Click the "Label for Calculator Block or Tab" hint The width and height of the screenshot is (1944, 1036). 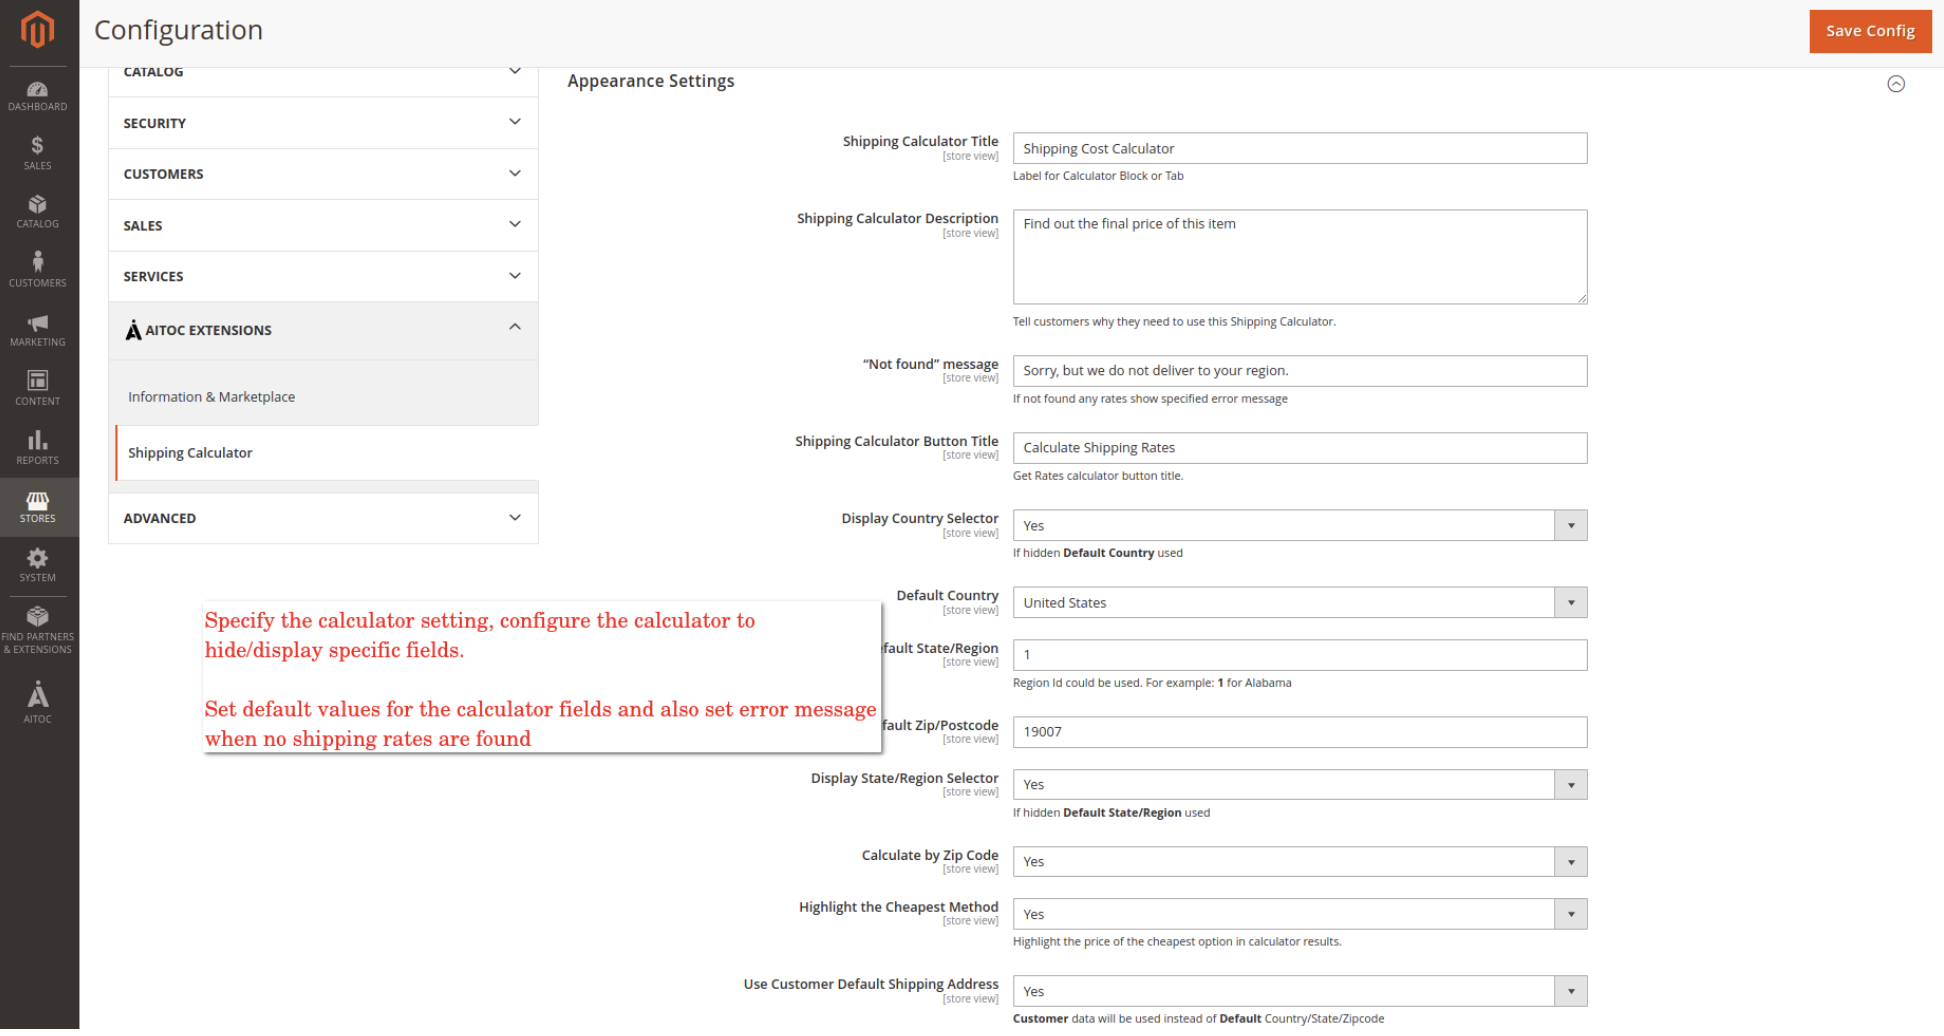tap(1097, 176)
